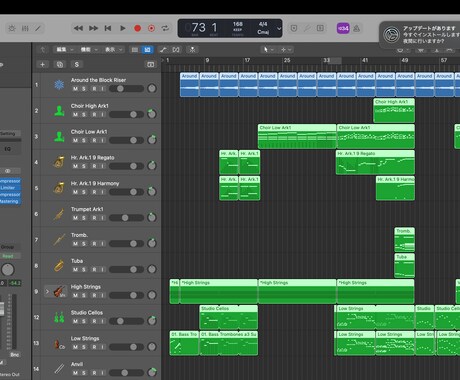Open the 編集 (Edit) menu in tracks area
This screenshot has height=380, width=460.
(x=65, y=50)
